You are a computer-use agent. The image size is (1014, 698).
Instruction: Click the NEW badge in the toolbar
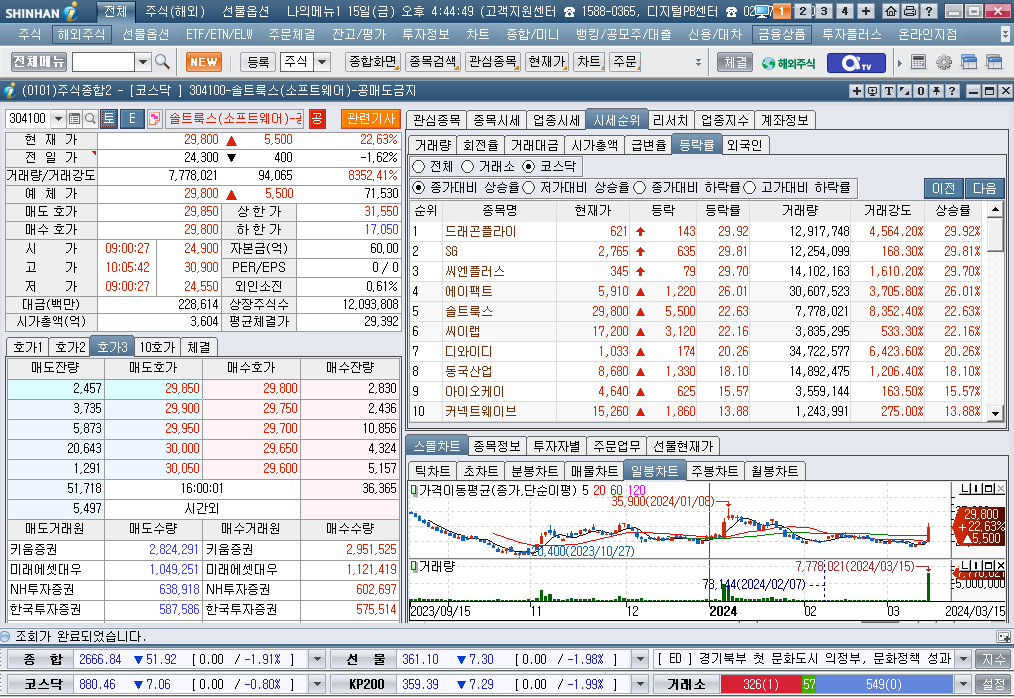(x=204, y=62)
